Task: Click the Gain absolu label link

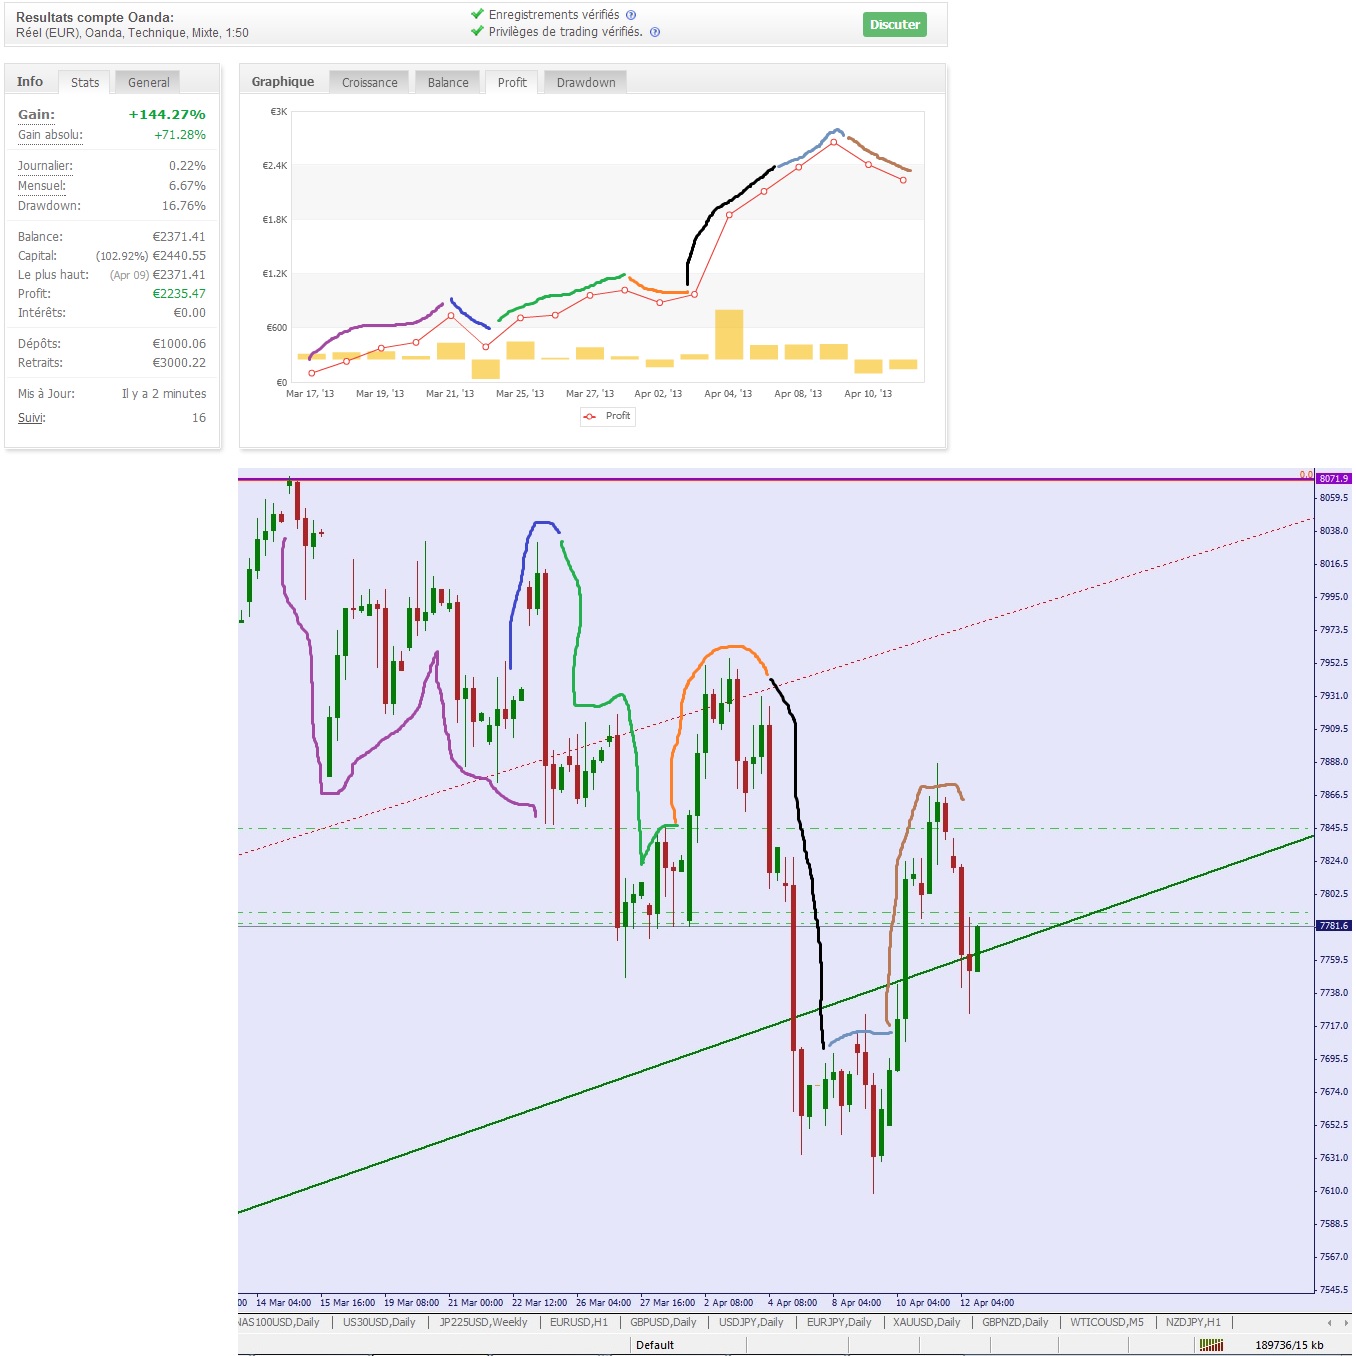Action: pyautogui.click(x=50, y=135)
